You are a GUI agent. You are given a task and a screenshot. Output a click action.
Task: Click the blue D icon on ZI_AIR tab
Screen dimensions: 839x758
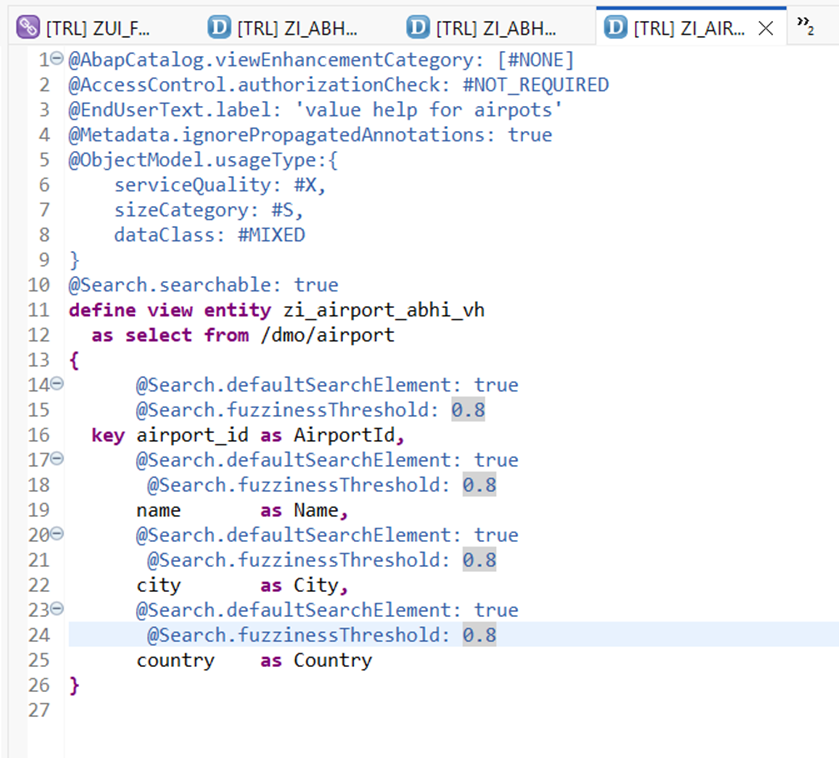617,28
